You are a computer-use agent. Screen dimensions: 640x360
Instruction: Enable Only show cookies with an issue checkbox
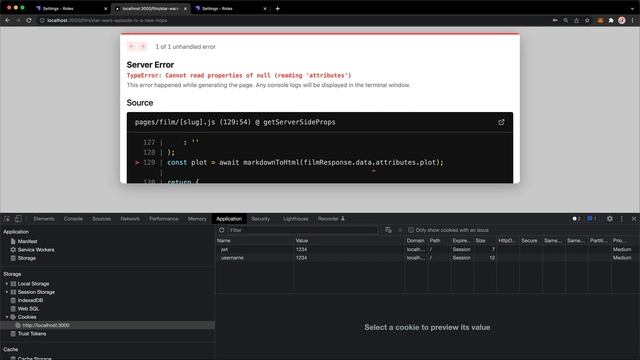[411, 230]
